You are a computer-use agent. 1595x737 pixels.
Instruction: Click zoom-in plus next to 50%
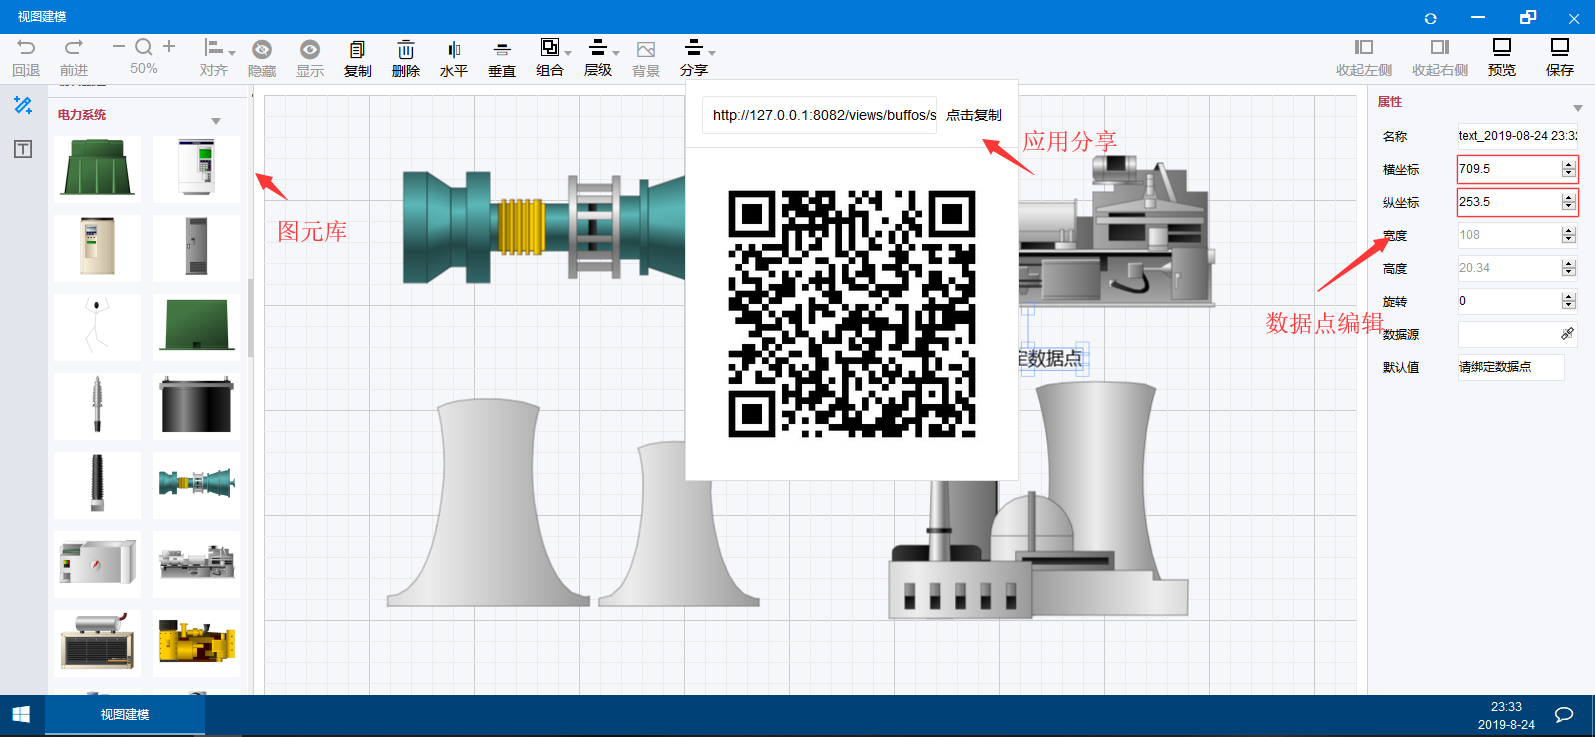[x=169, y=46]
